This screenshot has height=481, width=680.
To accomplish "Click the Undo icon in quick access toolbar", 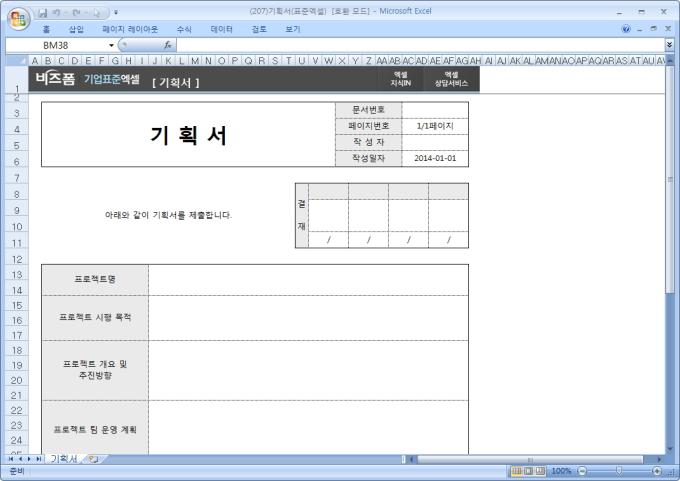I will 56,13.
